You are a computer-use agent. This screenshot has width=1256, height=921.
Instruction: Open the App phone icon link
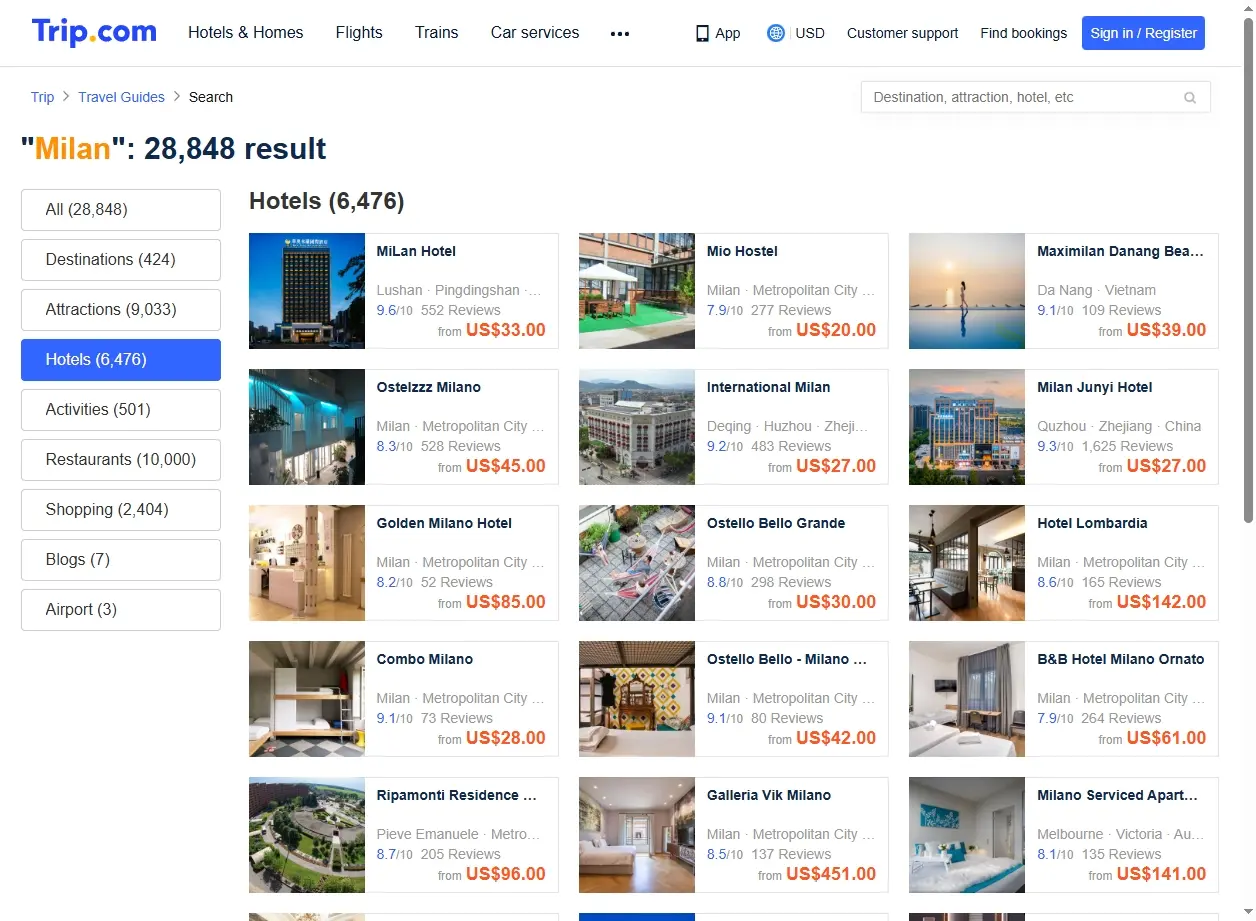tap(718, 33)
